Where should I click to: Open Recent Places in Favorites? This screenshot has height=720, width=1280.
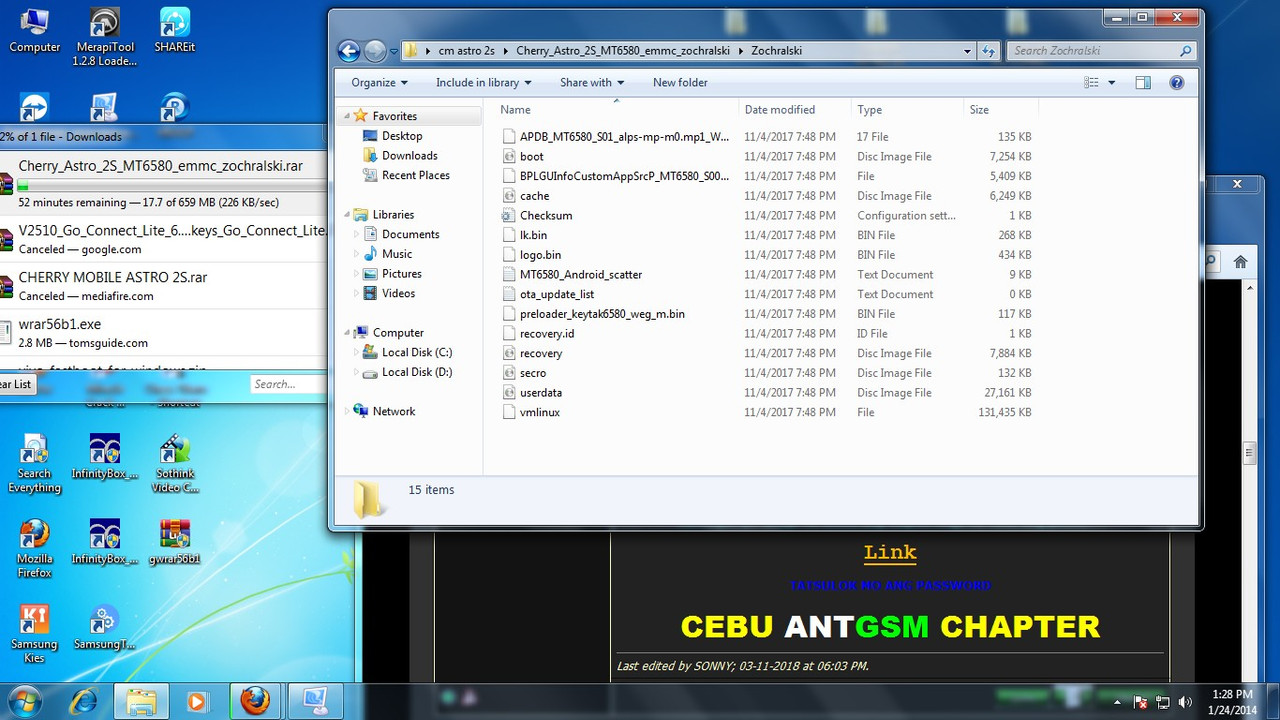coord(415,176)
